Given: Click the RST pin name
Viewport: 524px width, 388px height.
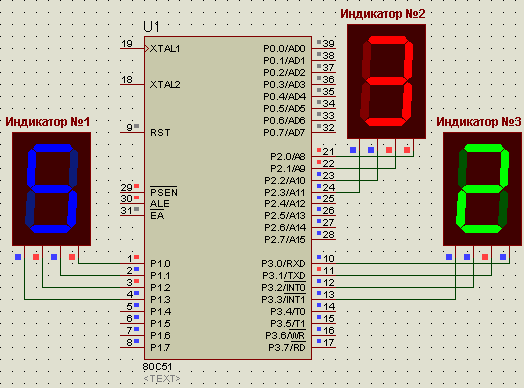Looking at the screenshot, I should 160,133.
